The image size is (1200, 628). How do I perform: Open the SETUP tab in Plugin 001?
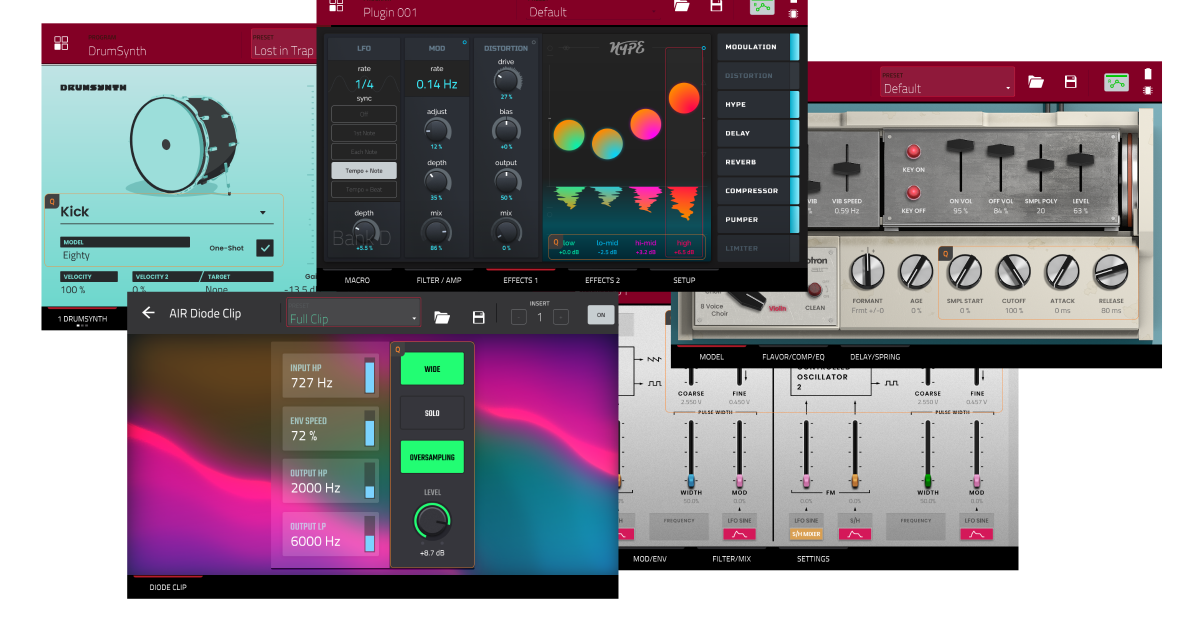pos(684,280)
